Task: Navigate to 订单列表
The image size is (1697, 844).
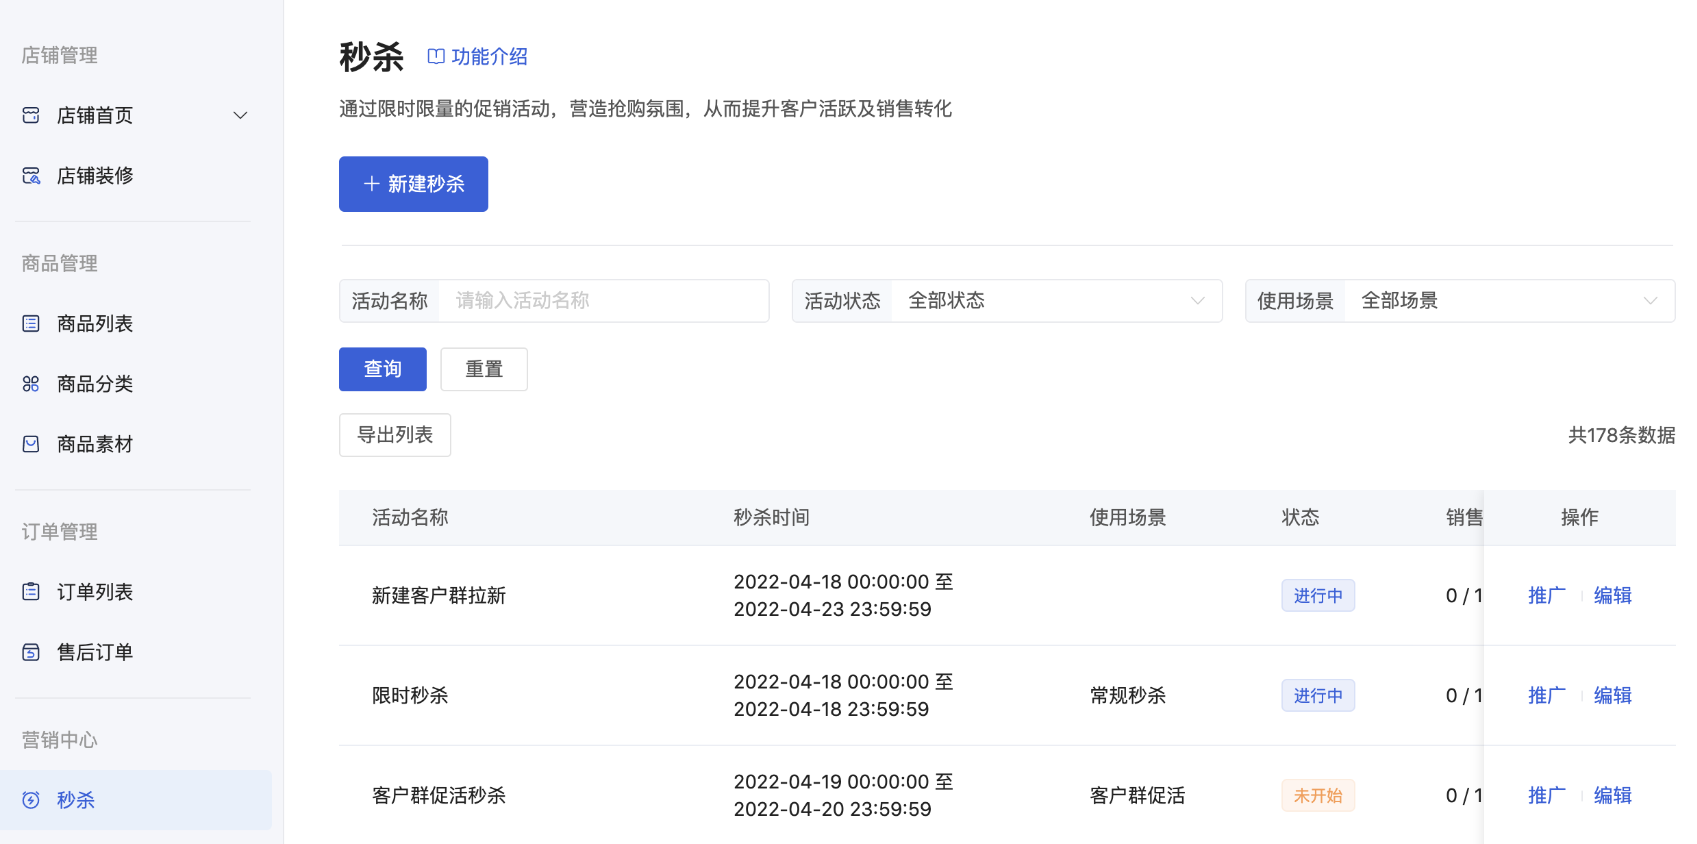Action: (95, 592)
